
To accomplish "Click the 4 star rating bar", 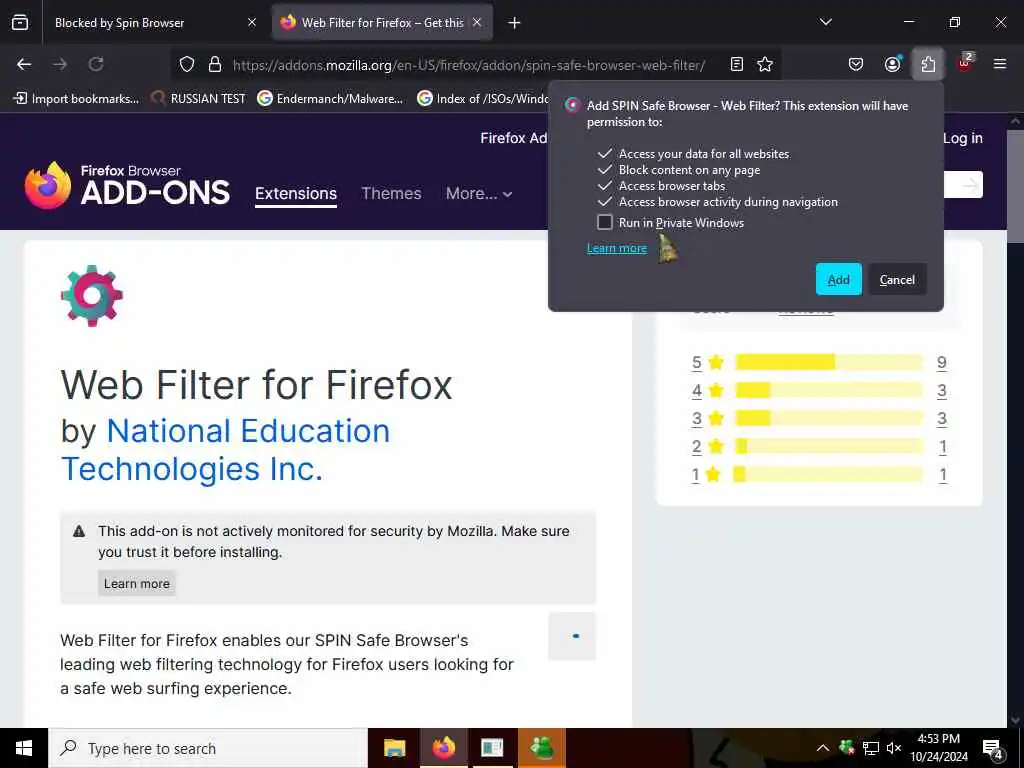I will pyautogui.click(x=828, y=391).
